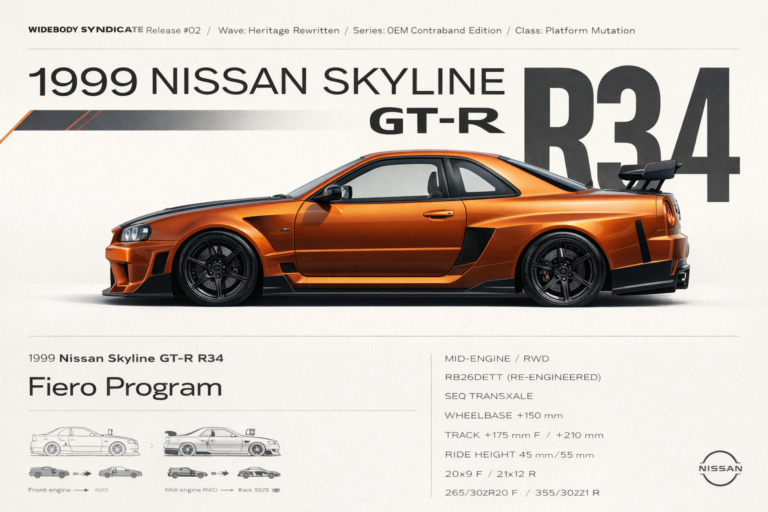Image resolution: width=768 pixels, height=512 pixels.
Task: Click the 'WIDEBODY SYNDICATE' header text
Action: tap(86, 29)
